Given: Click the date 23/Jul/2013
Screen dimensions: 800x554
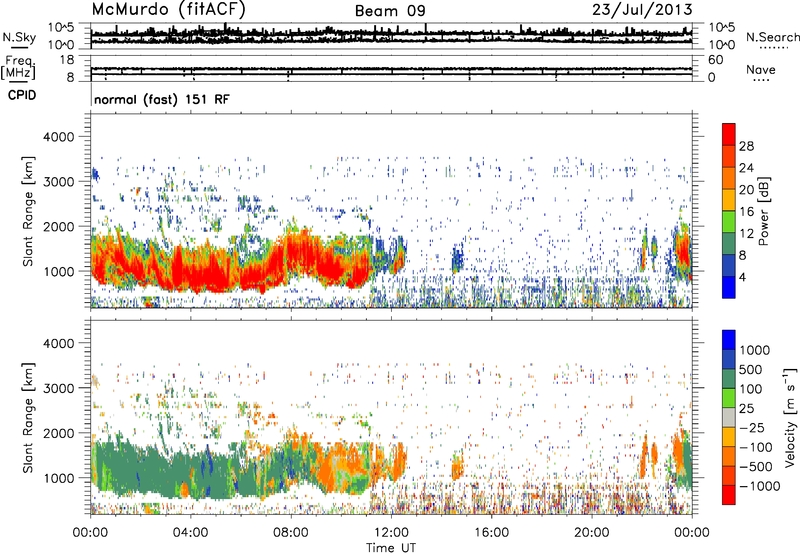Looking at the screenshot, I should click(x=642, y=10).
